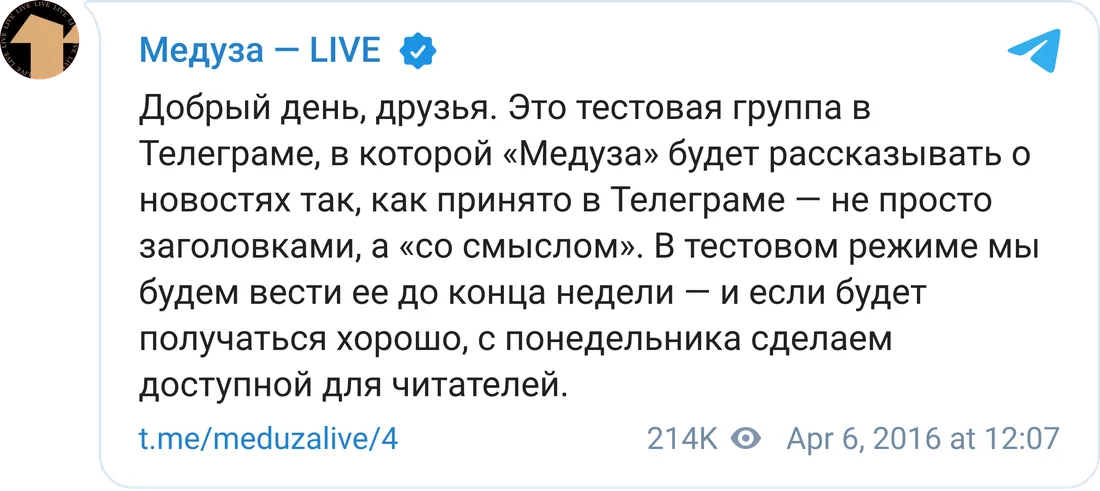Click the blue verified checkmark badge
This screenshot has height=491, width=1100.
pos(418,51)
